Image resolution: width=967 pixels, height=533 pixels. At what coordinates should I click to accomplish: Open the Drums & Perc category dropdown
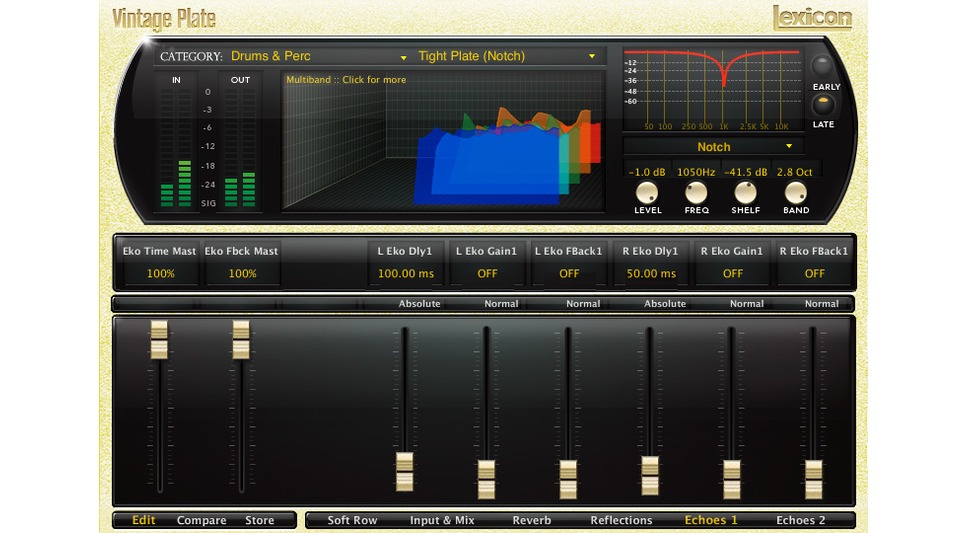(x=318, y=56)
